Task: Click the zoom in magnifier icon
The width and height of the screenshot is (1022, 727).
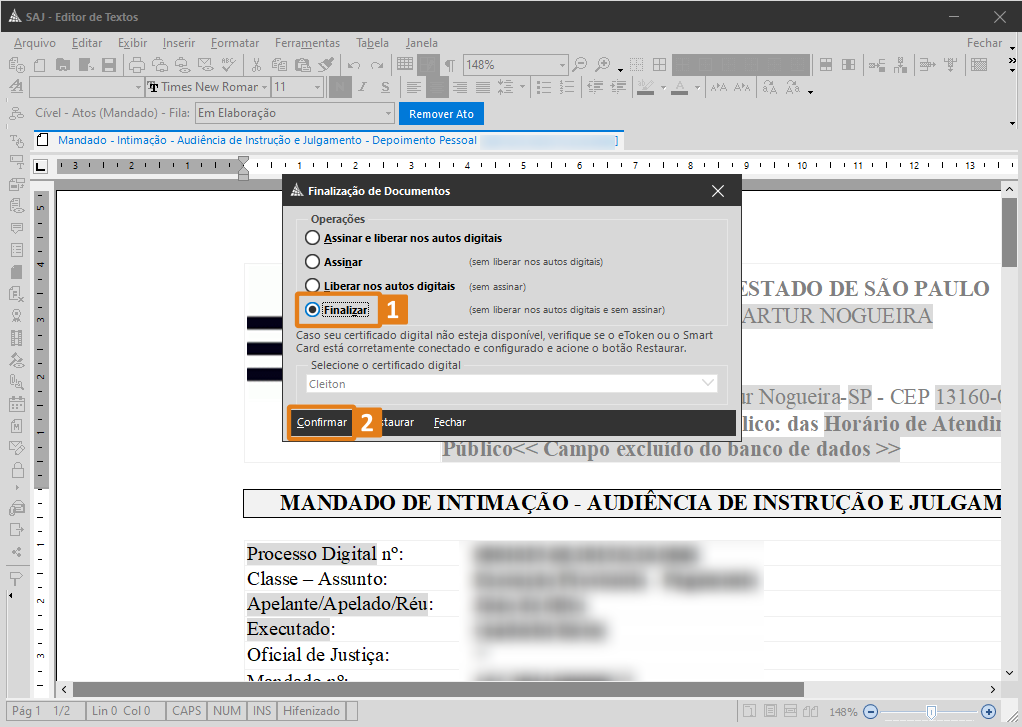Action: (x=603, y=65)
